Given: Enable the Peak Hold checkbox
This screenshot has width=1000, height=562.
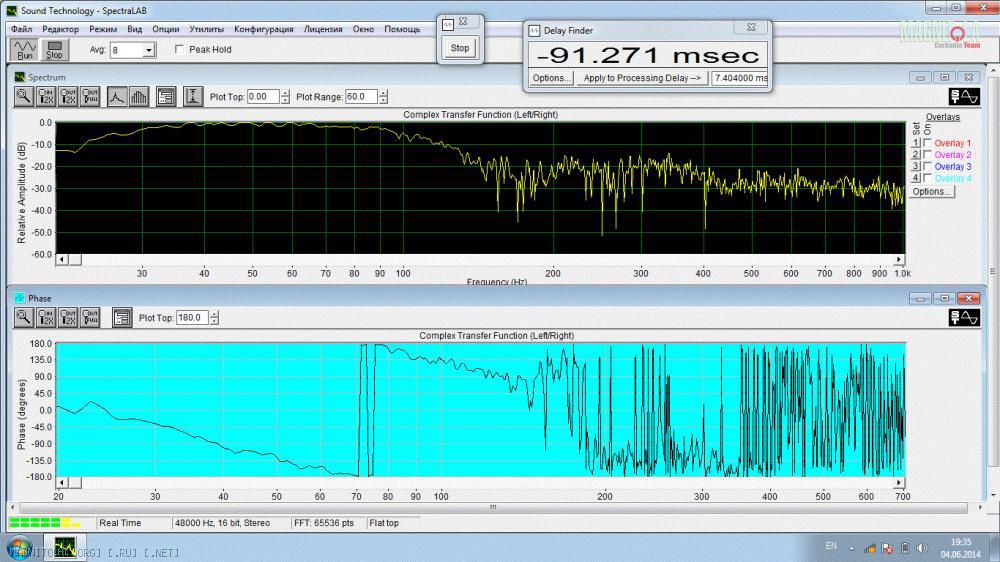Looking at the screenshot, I should [179, 49].
